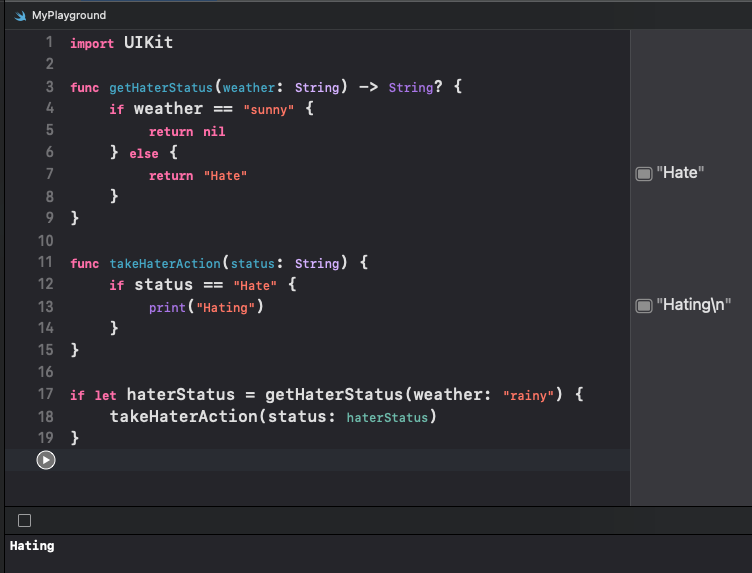Click the print call on line 13
The image size is (752, 573).
click(x=206, y=307)
